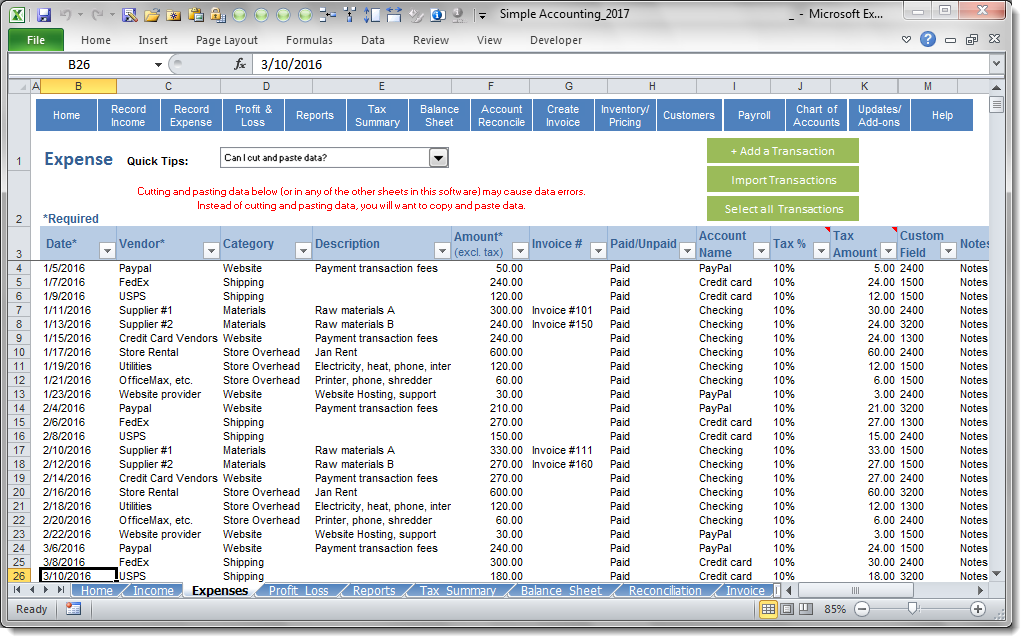
Task: Click the Select All corner of worksheet grid
Action: pos(20,86)
